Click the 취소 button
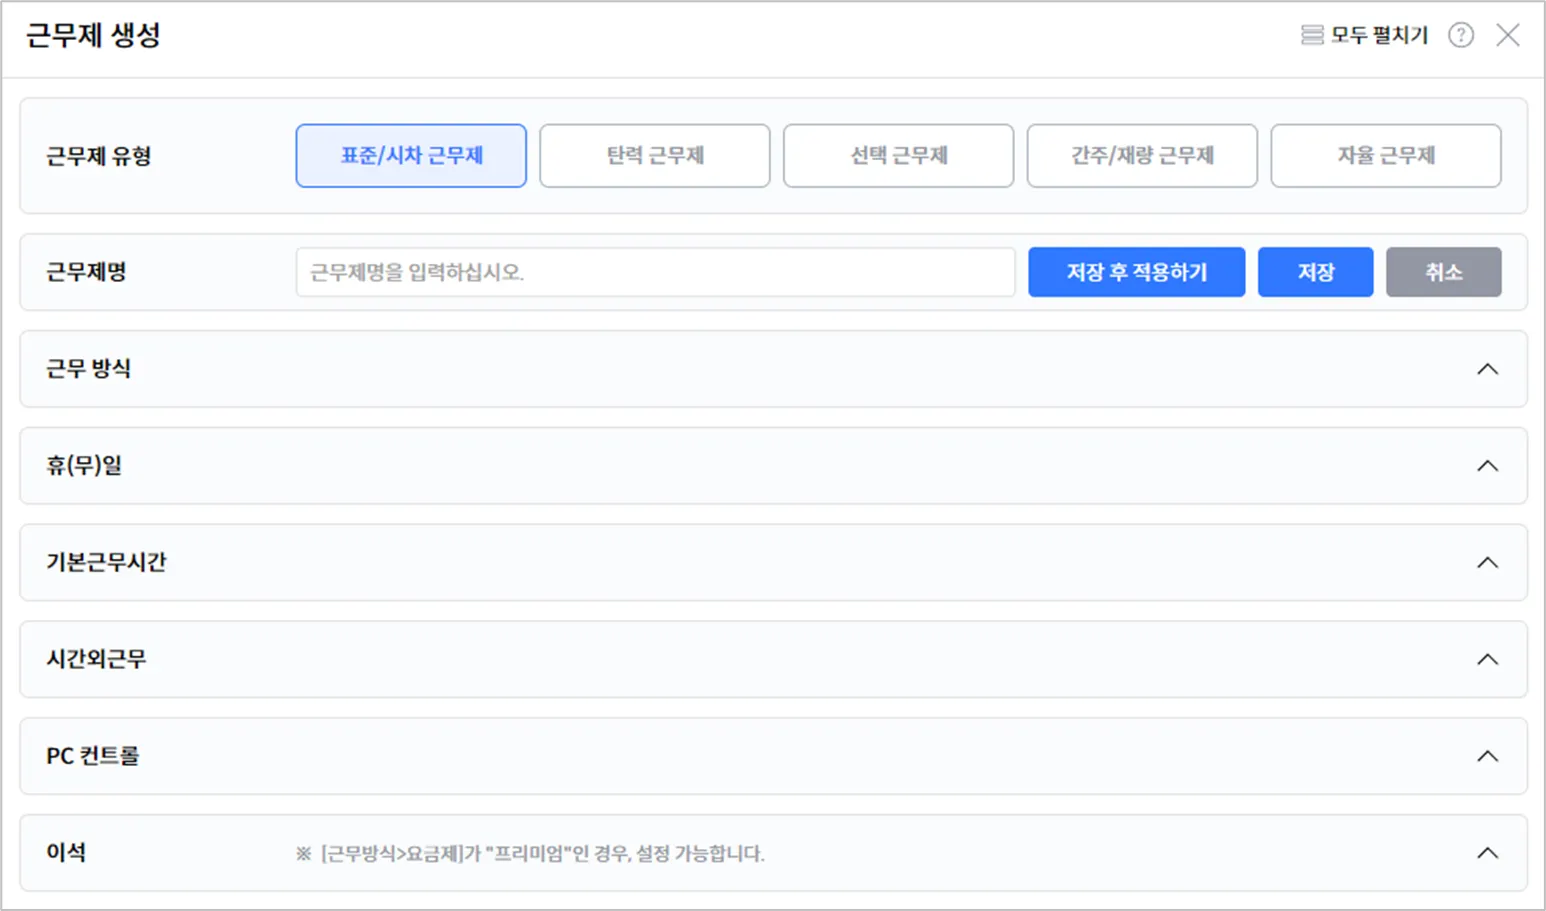The height and width of the screenshot is (911, 1546). coord(1443,272)
